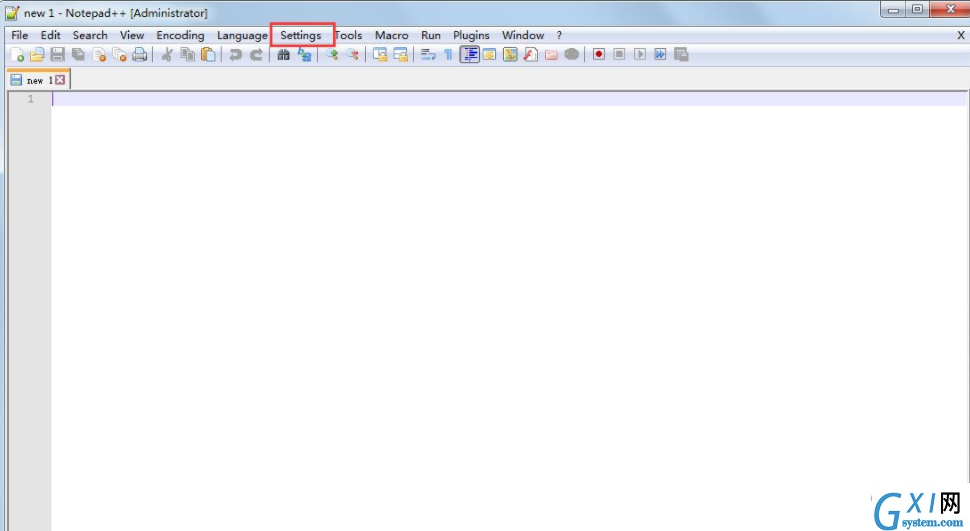The width and height of the screenshot is (970, 531).
Task: Open Find with the binoculars icon
Action: [x=283, y=54]
